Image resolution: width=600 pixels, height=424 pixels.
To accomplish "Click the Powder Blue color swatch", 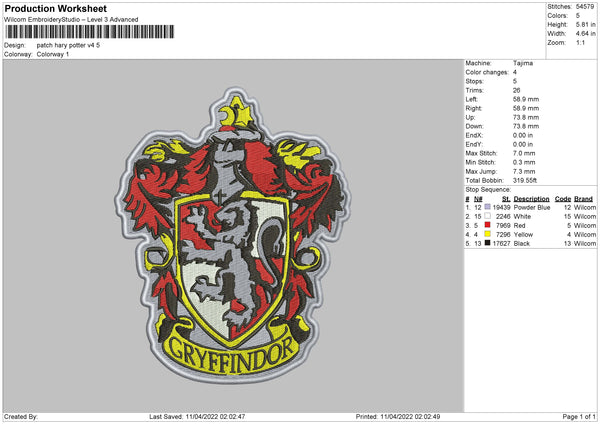I will (487, 207).
